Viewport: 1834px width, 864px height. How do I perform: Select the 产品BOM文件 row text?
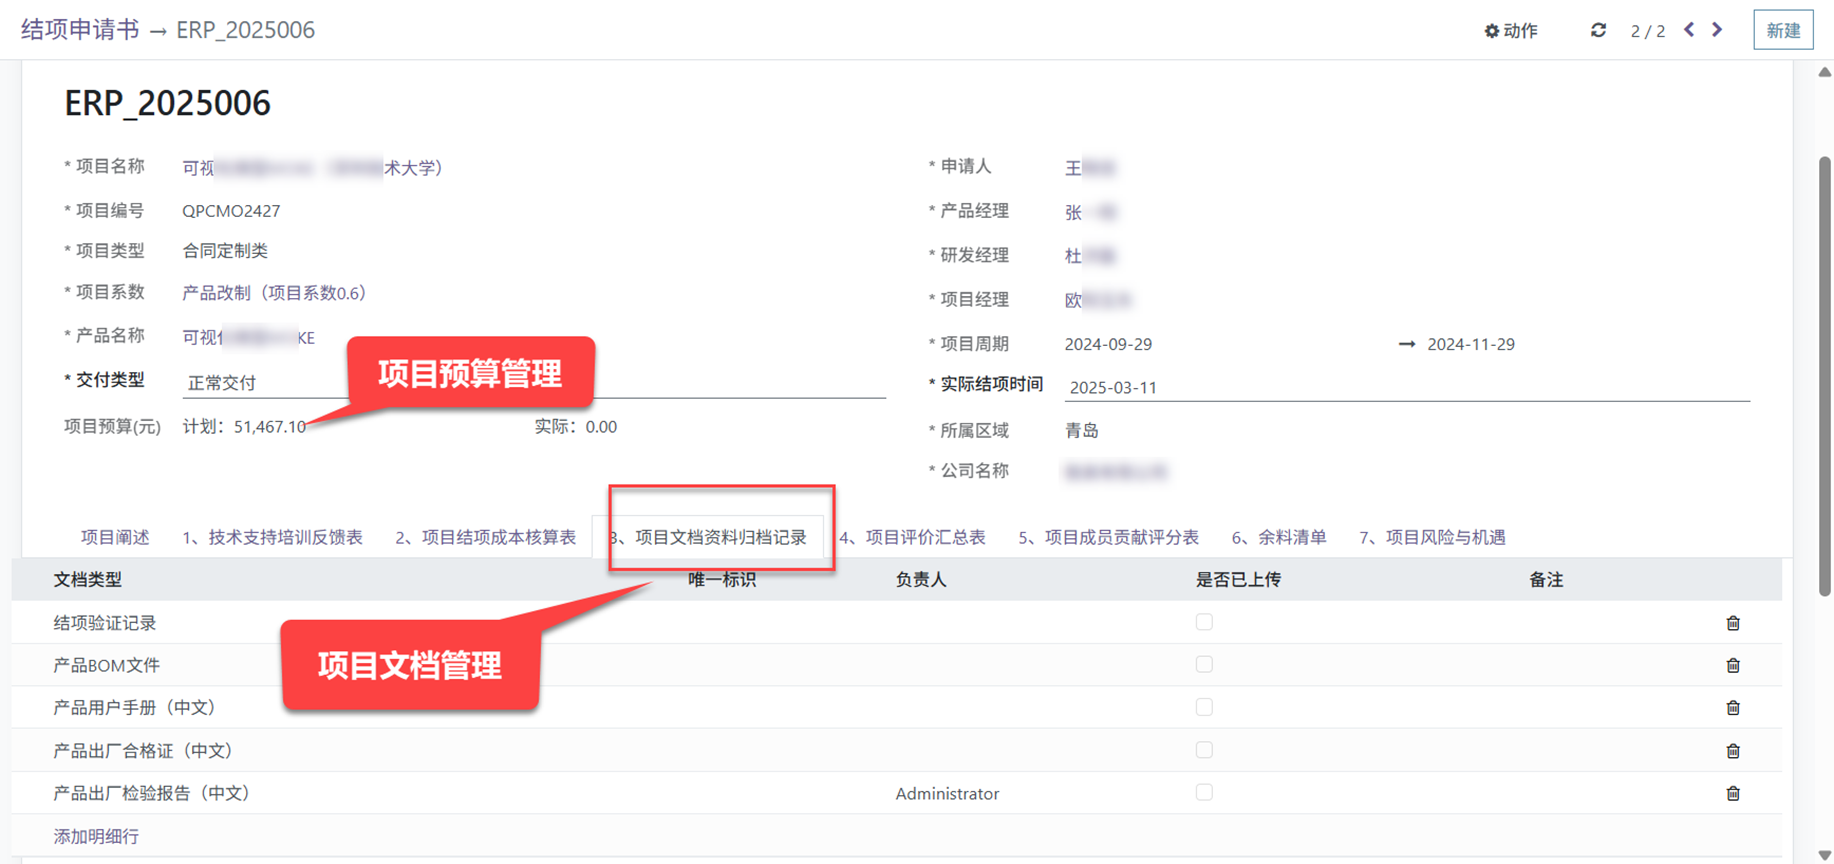pyautogui.click(x=106, y=665)
